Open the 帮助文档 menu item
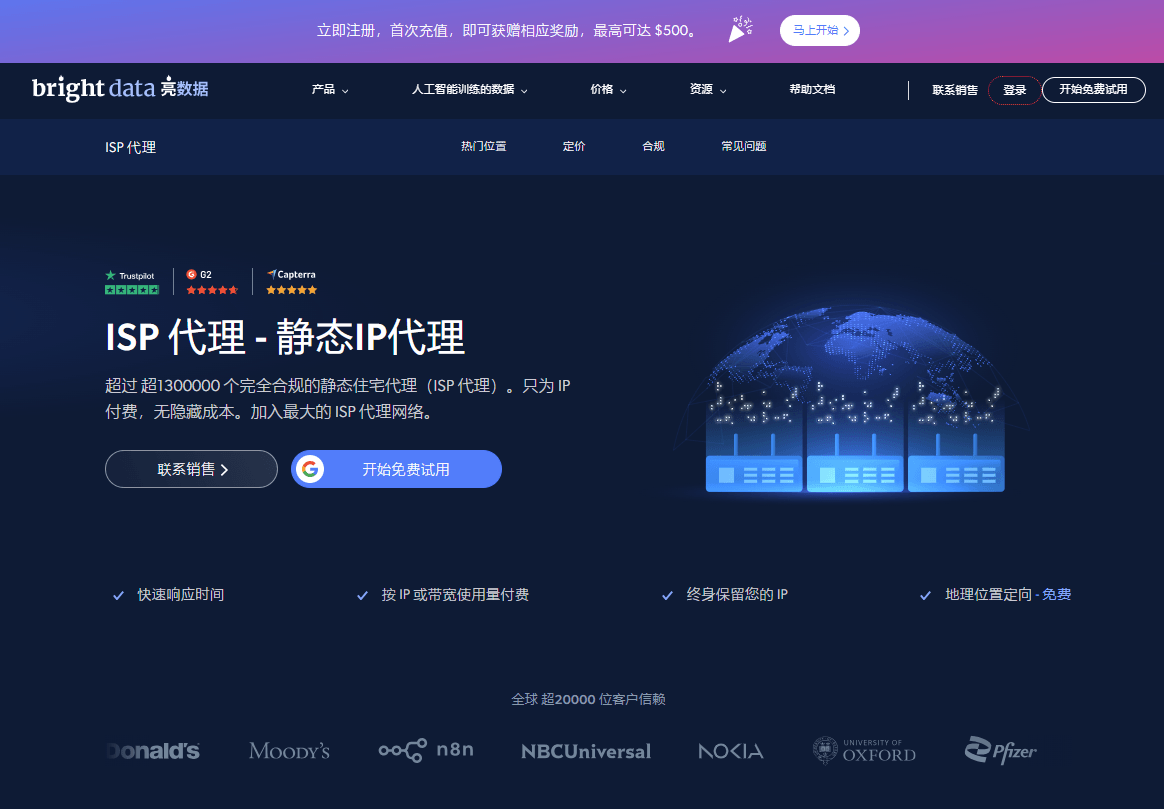1164x809 pixels. pyautogui.click(x=812, y=89)
